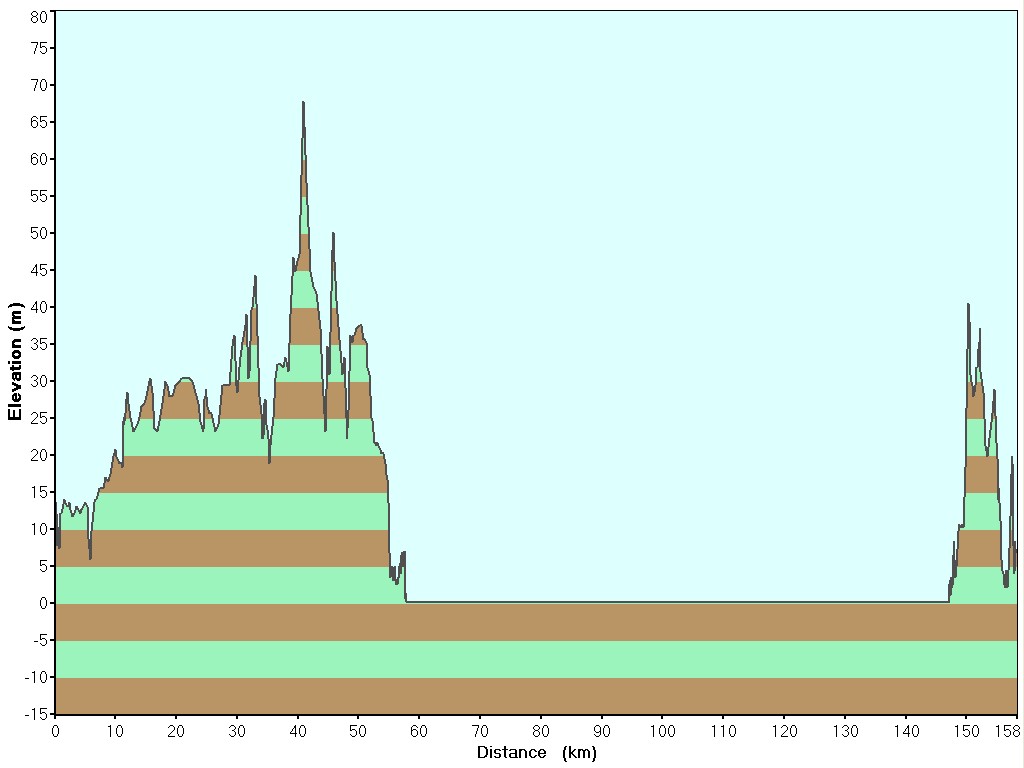Screen dimensions: 1024x768
Task: Select the profile dip near 6 km
Action: [x=90, y=557]
